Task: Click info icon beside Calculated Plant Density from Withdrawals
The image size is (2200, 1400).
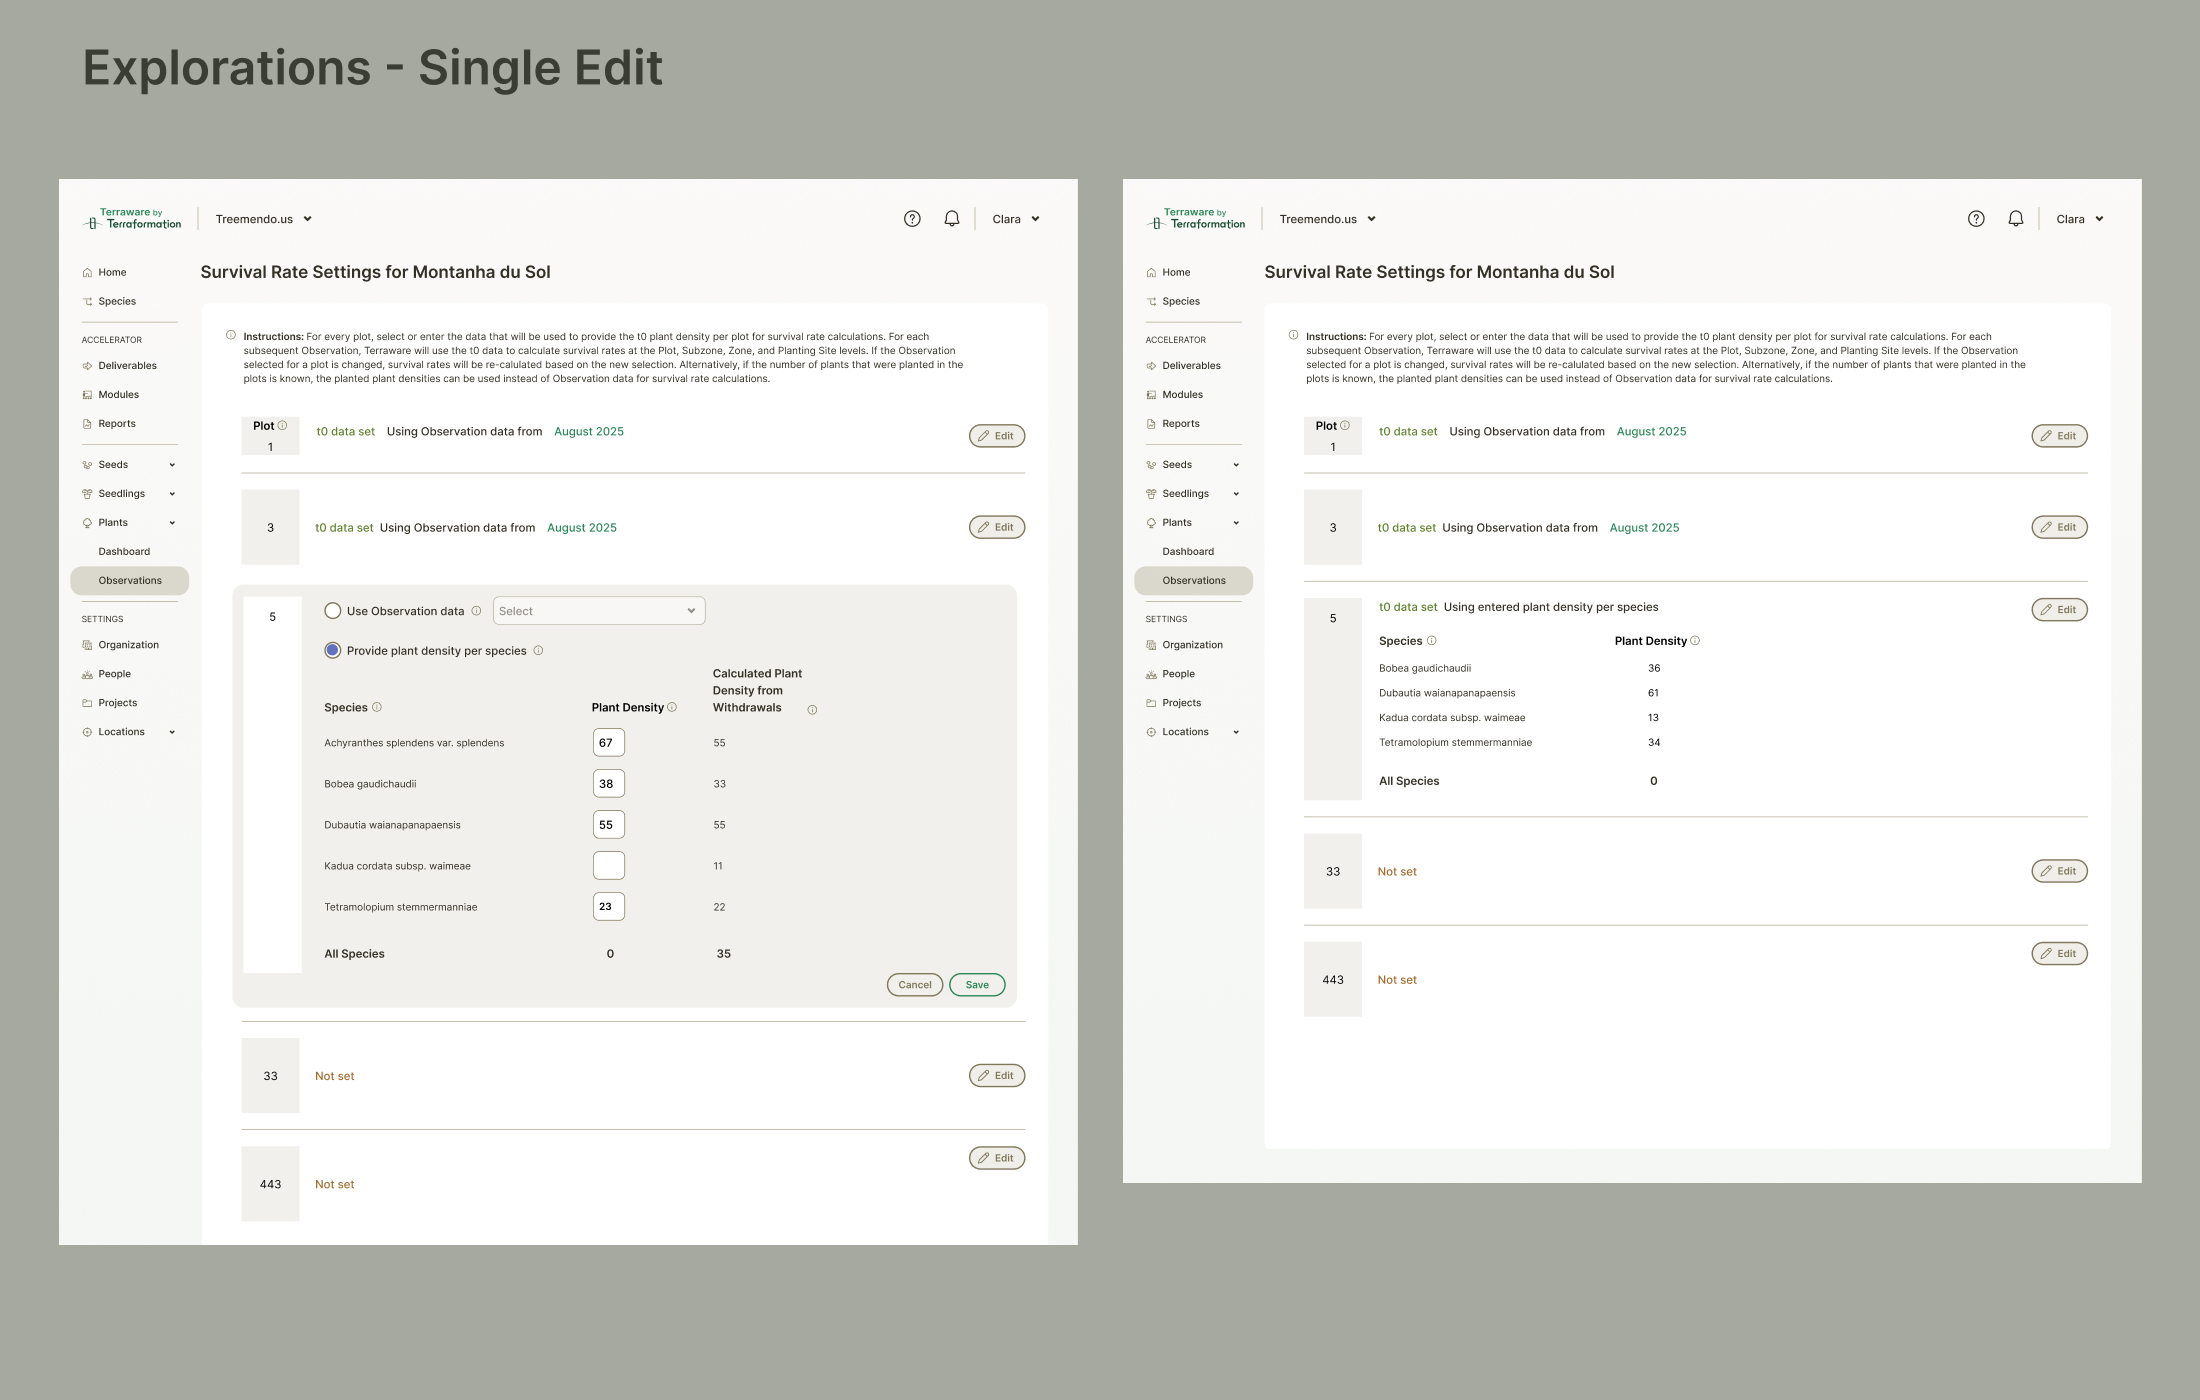Action: [x=812, y=710]
